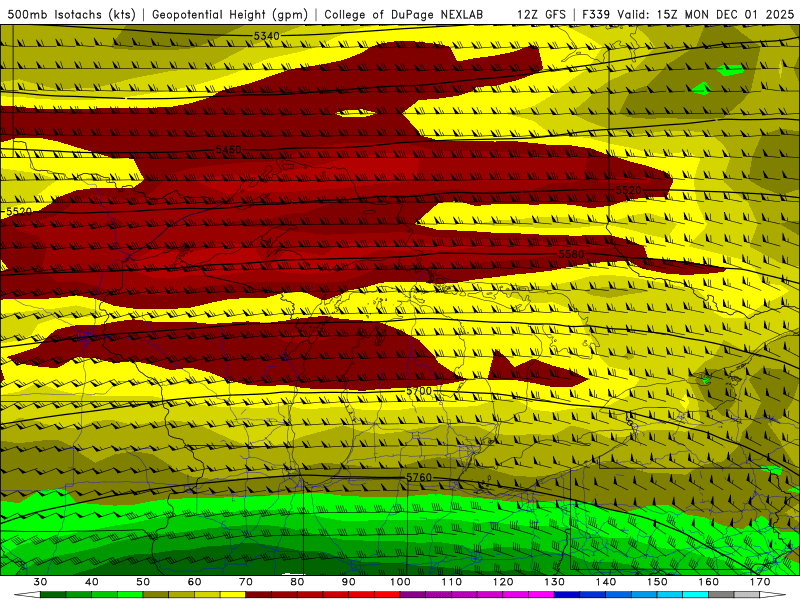Click the 80 value on the color scale
This screenshot has height=600, width=800.
297,582
